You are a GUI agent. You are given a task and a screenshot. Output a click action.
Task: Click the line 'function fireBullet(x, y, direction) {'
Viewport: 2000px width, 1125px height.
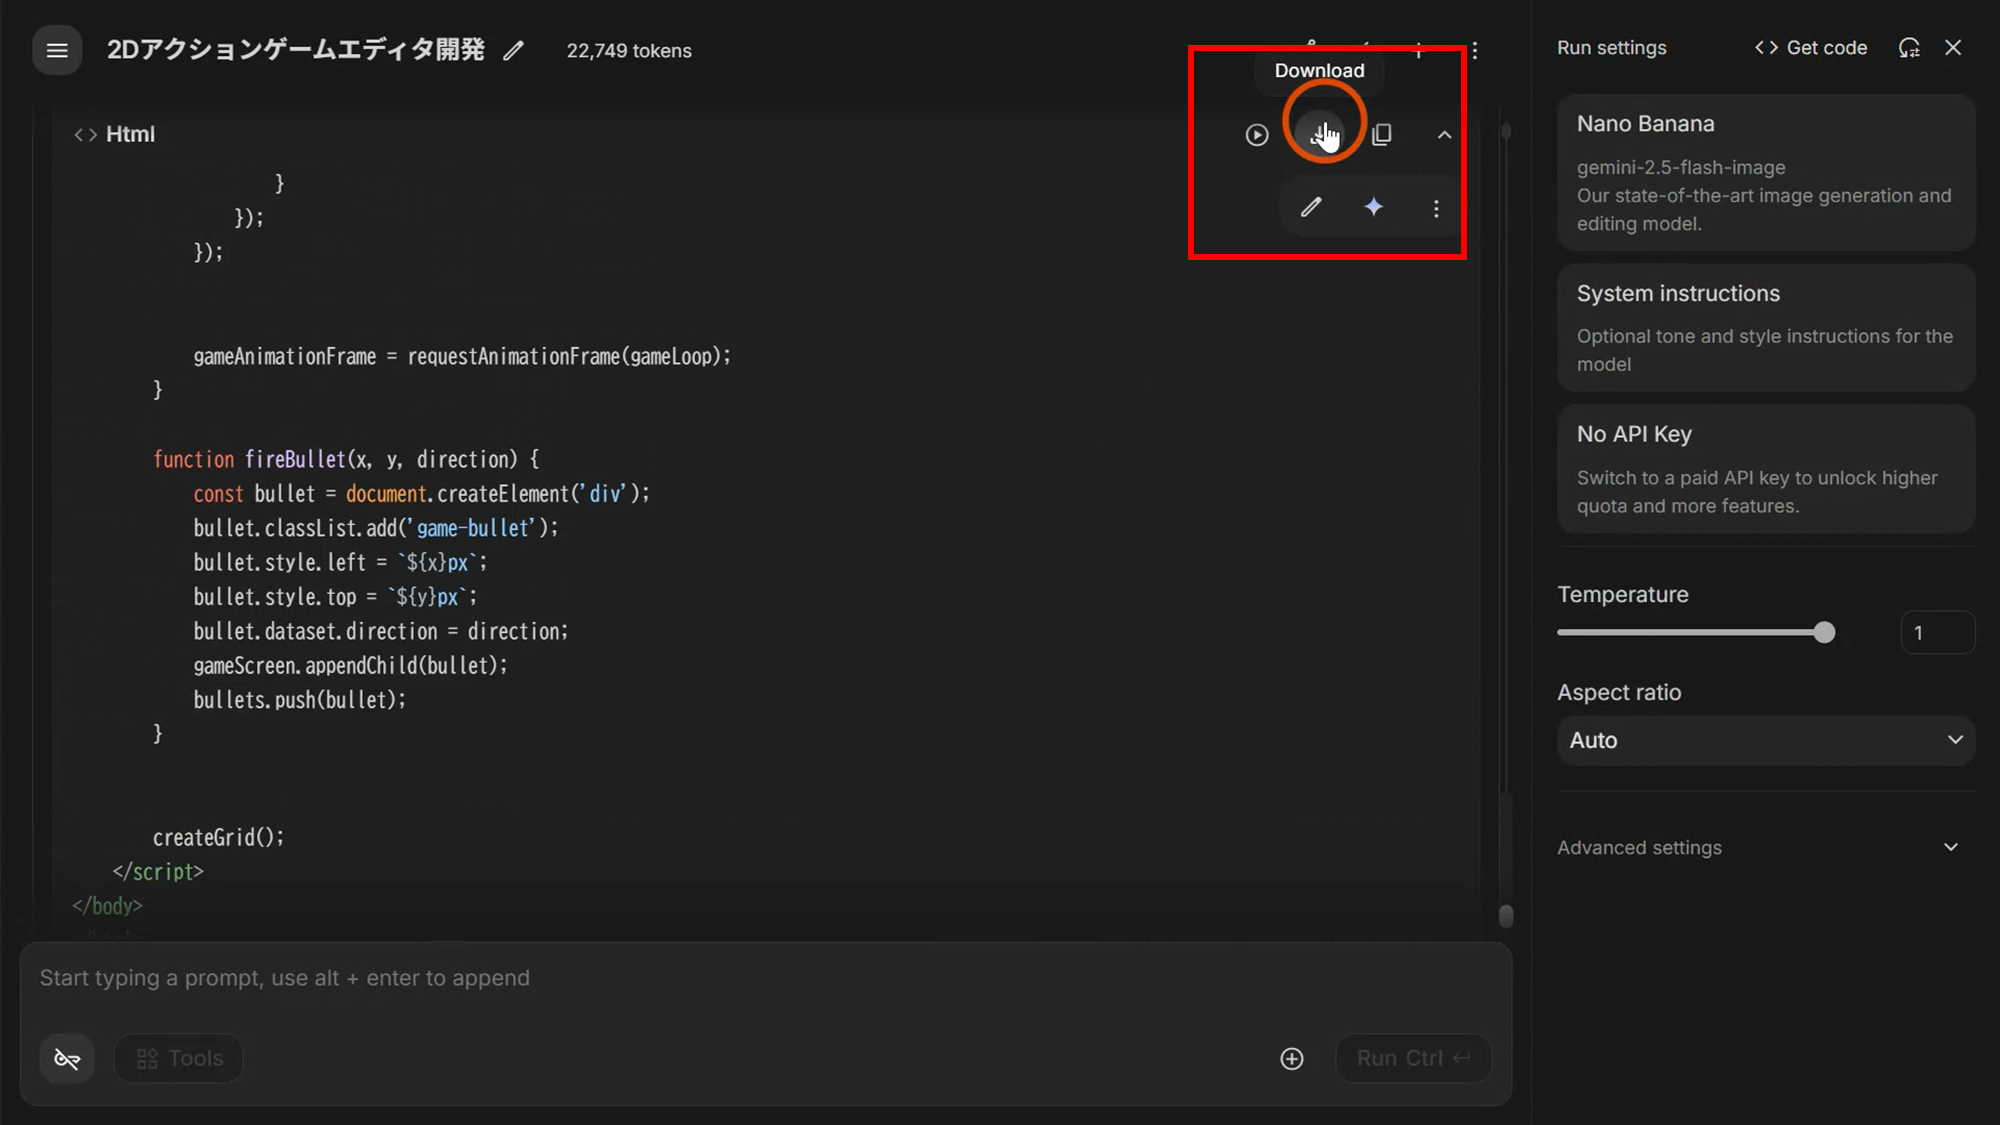(x=346, y=459)
